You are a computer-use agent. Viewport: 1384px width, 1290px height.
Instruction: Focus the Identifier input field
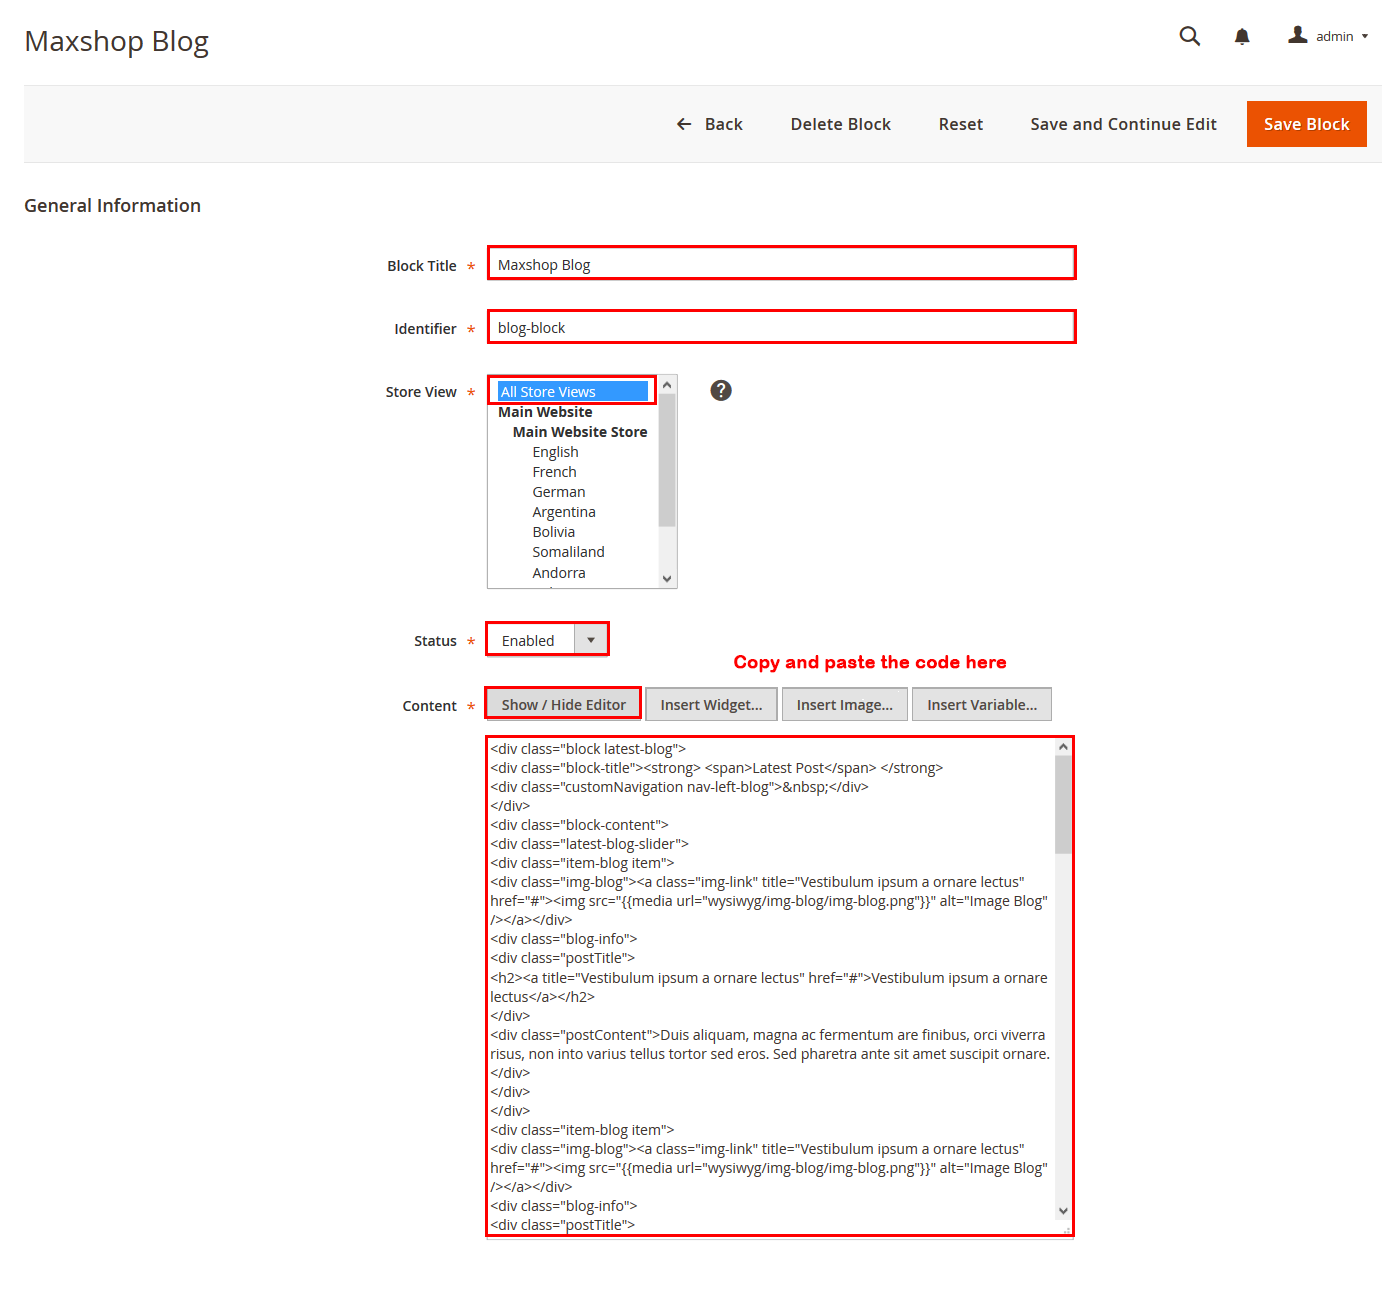[781, 327]
